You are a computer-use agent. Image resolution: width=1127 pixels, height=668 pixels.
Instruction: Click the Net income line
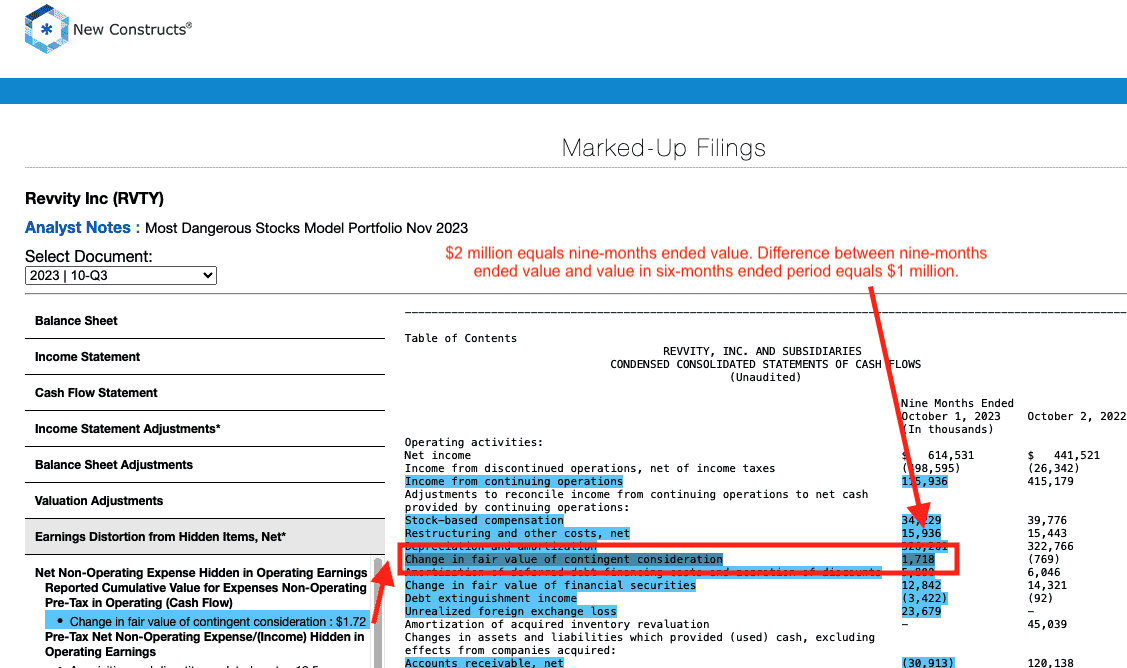pyautogui.click(x=437, y=455)
